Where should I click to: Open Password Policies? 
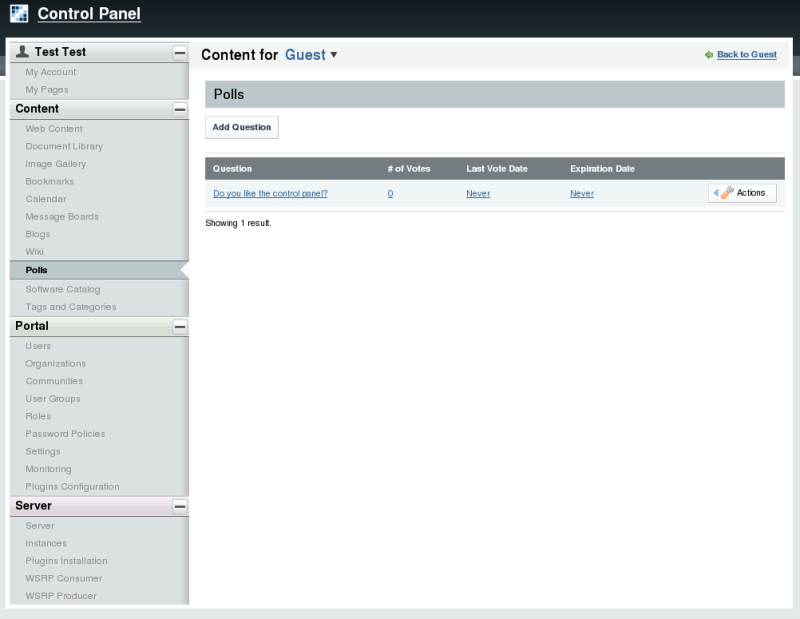65,434
